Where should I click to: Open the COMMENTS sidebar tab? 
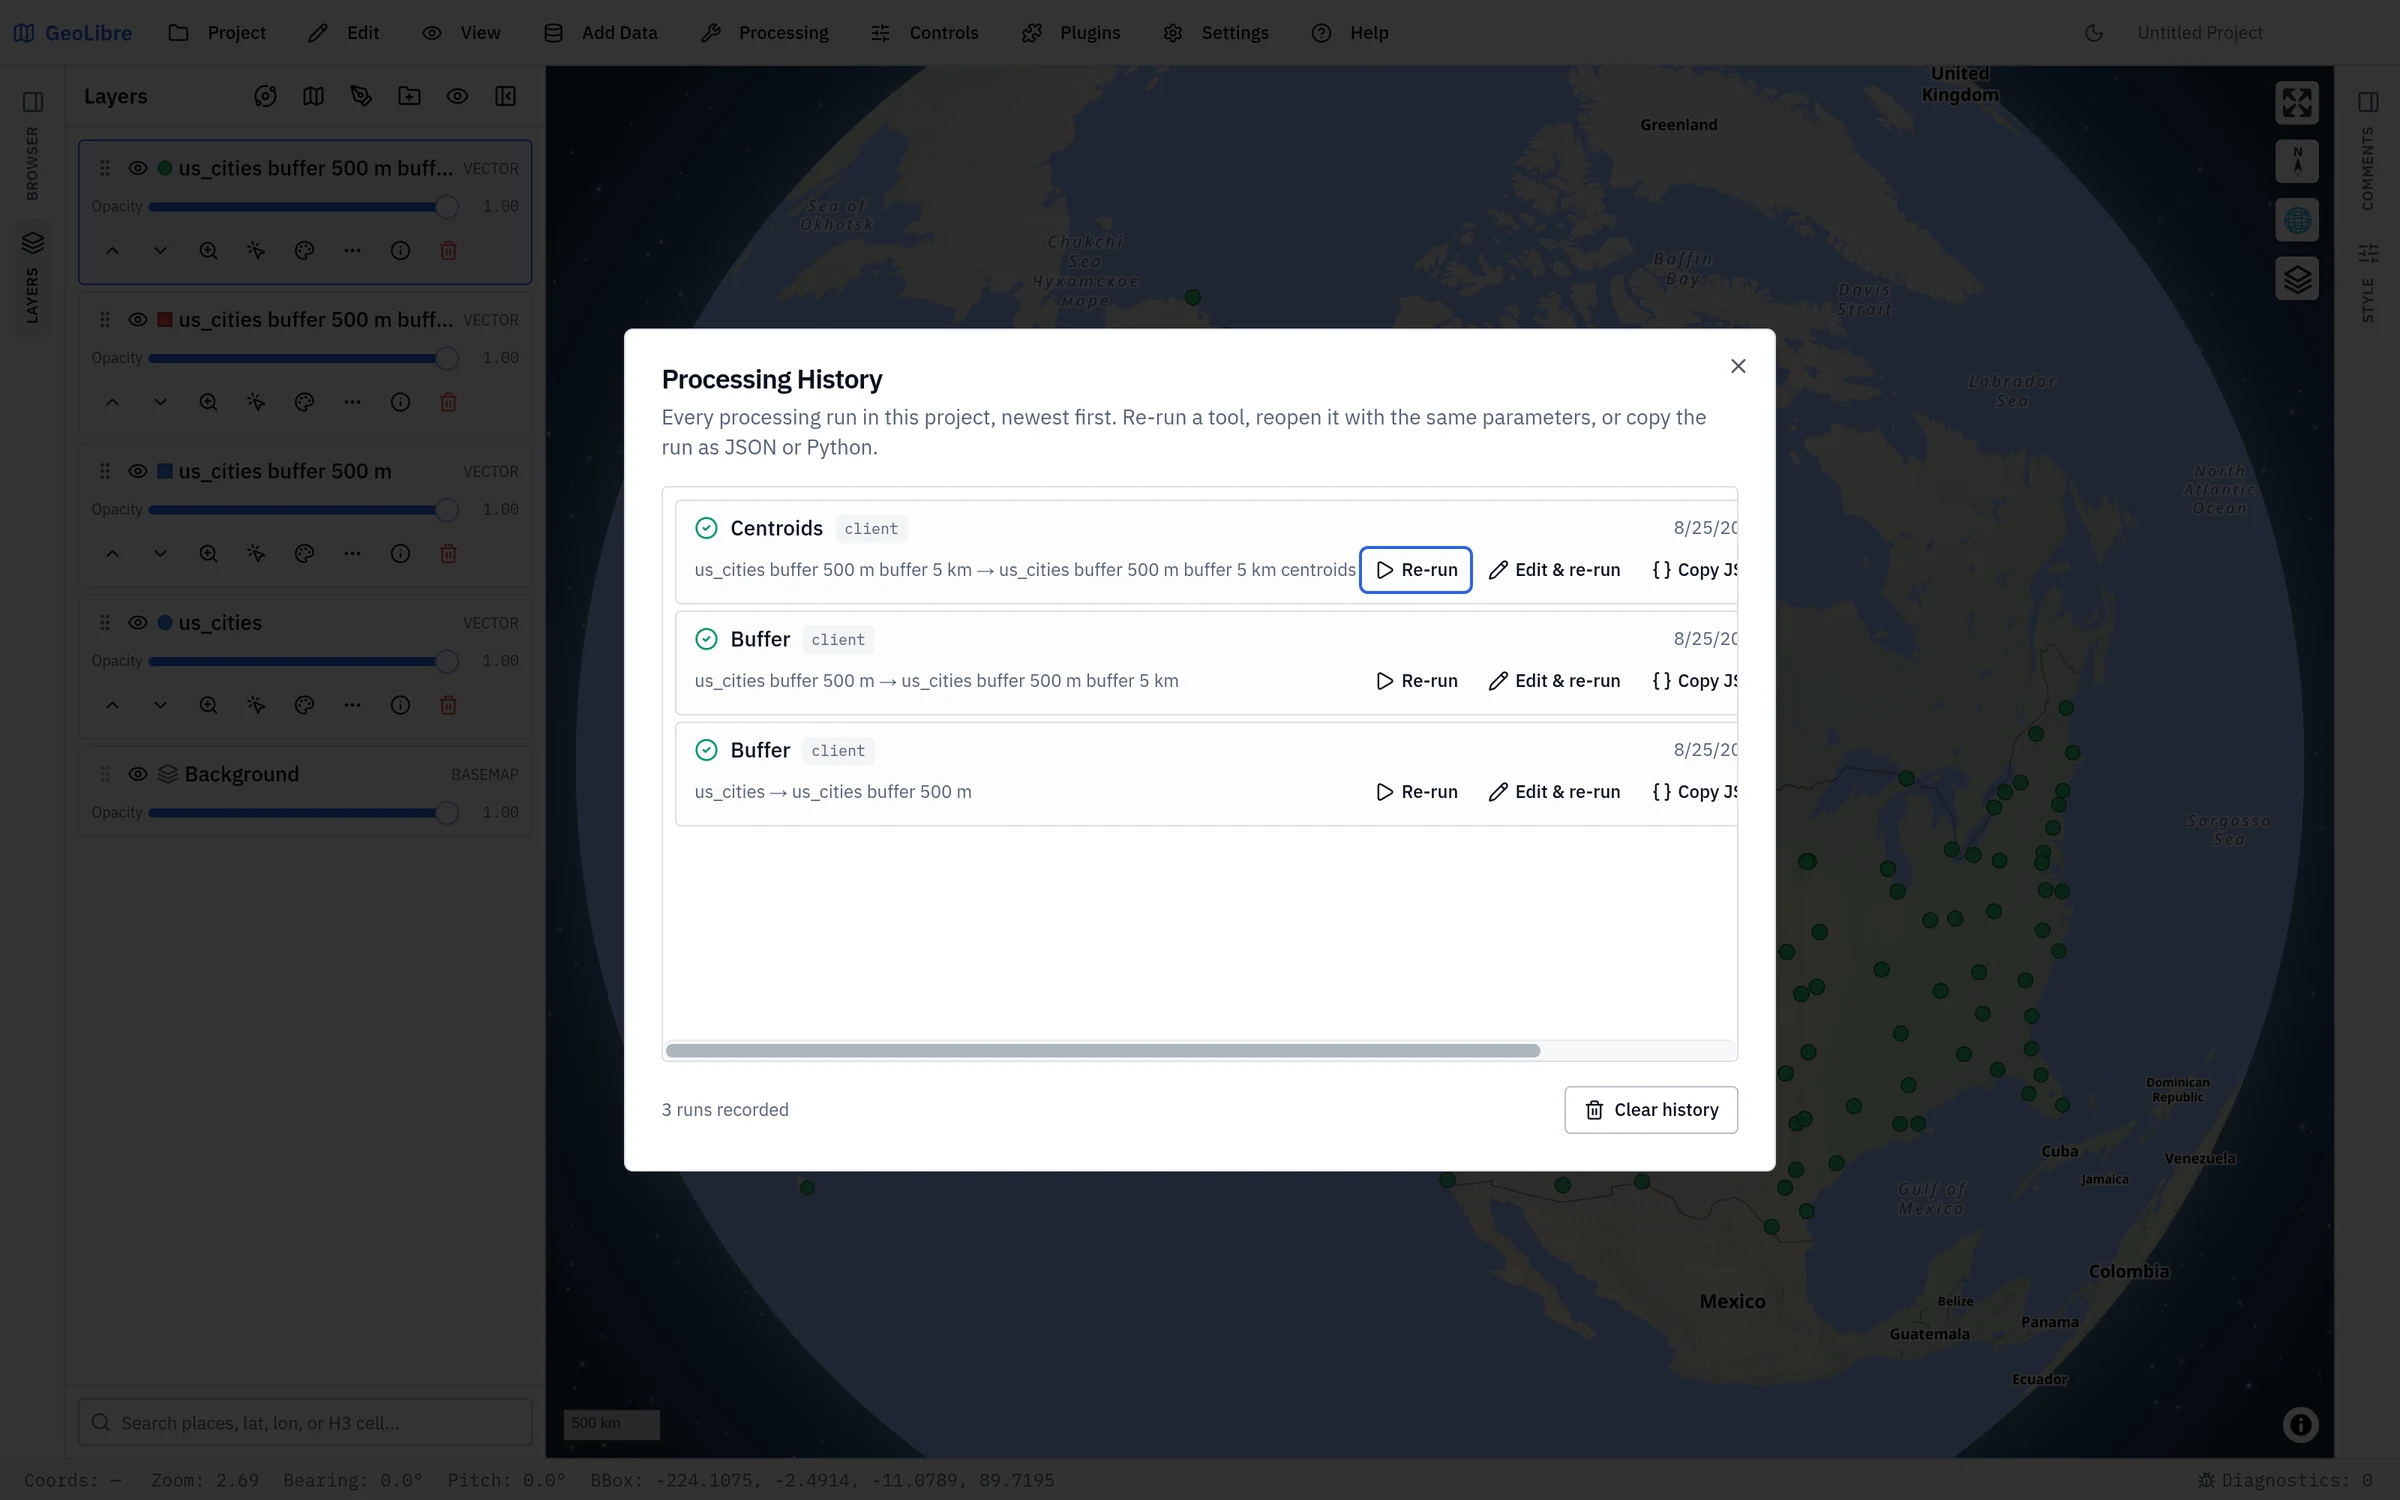(x=2367, y=169)
